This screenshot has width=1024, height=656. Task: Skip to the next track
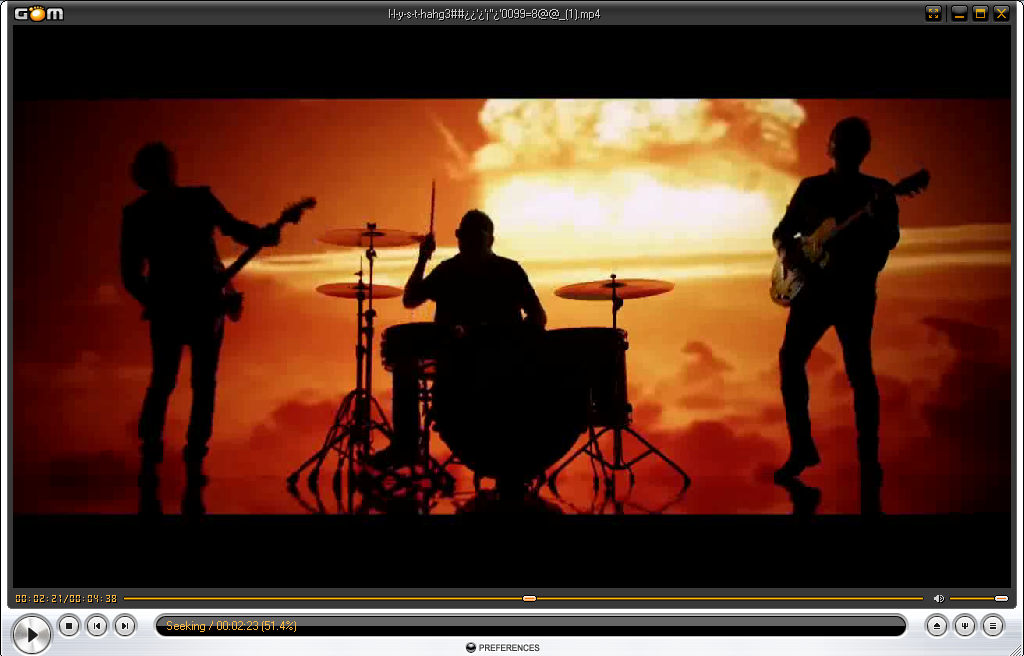pyautogui.click(x=125, y=626)
